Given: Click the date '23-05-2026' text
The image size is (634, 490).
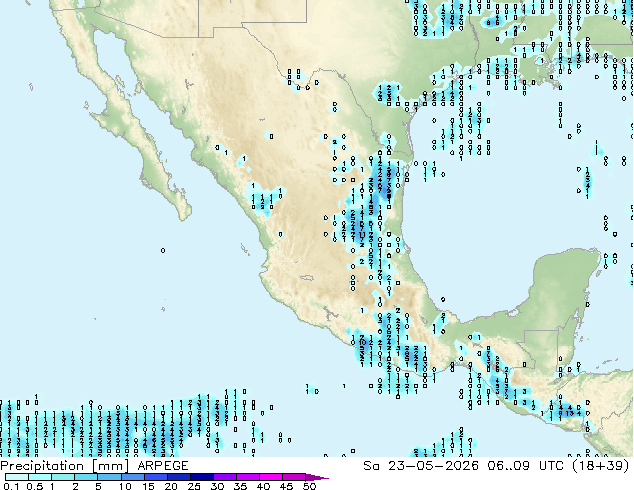Looking at the screenshot, I should [x=433, y=466].
